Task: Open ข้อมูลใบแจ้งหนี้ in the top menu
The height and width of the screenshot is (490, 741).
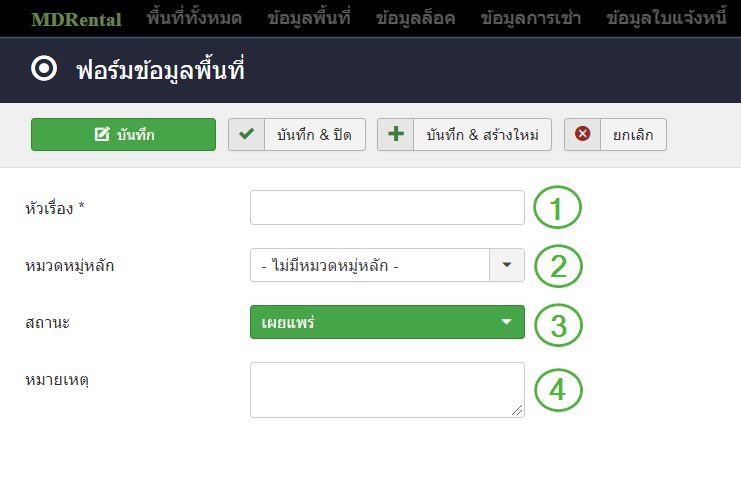Action: 666,18
